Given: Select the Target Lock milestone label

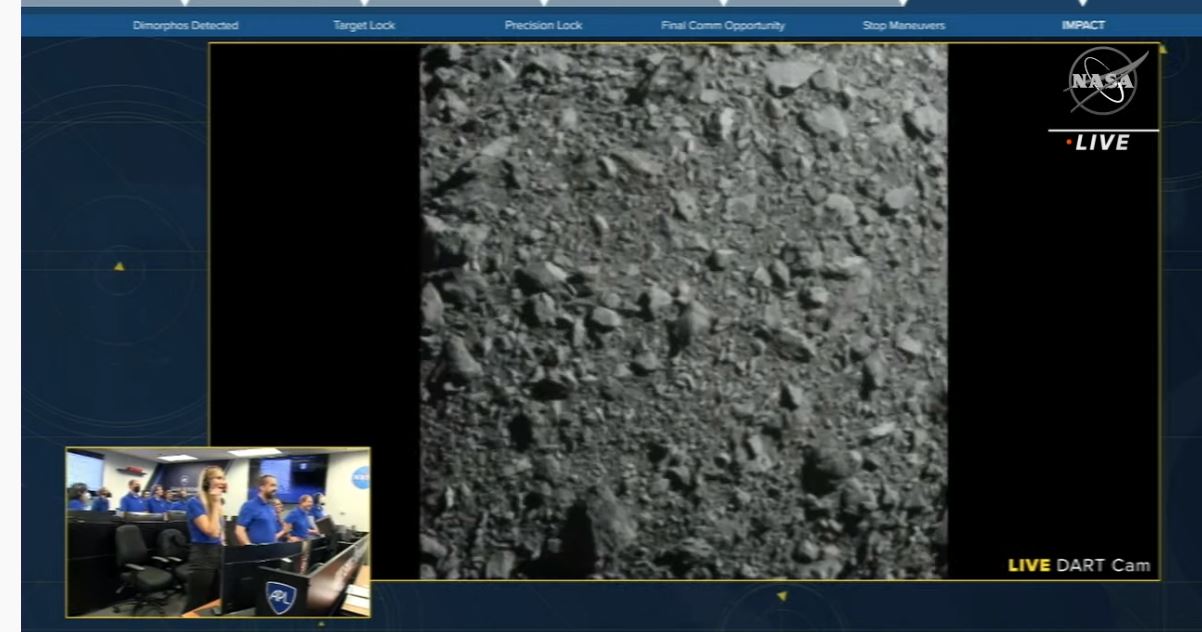Looking at the screenshot, I should (x=364, y=25).
